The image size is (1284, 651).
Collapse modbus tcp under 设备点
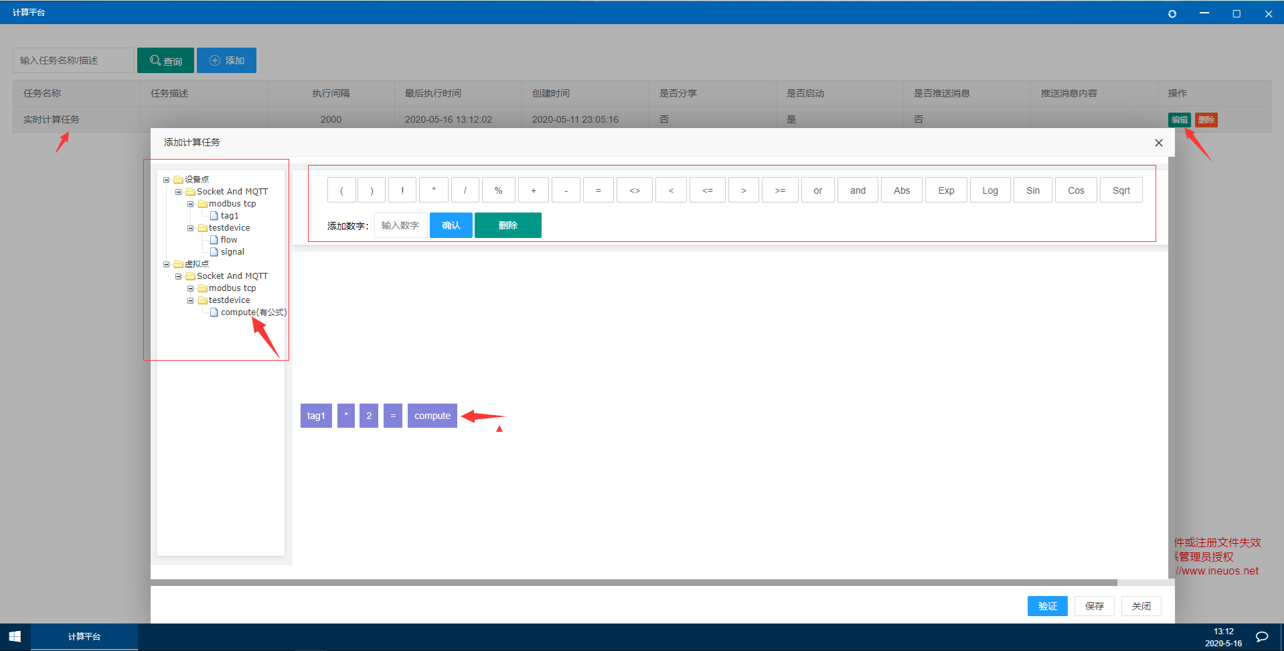[191, 204]
